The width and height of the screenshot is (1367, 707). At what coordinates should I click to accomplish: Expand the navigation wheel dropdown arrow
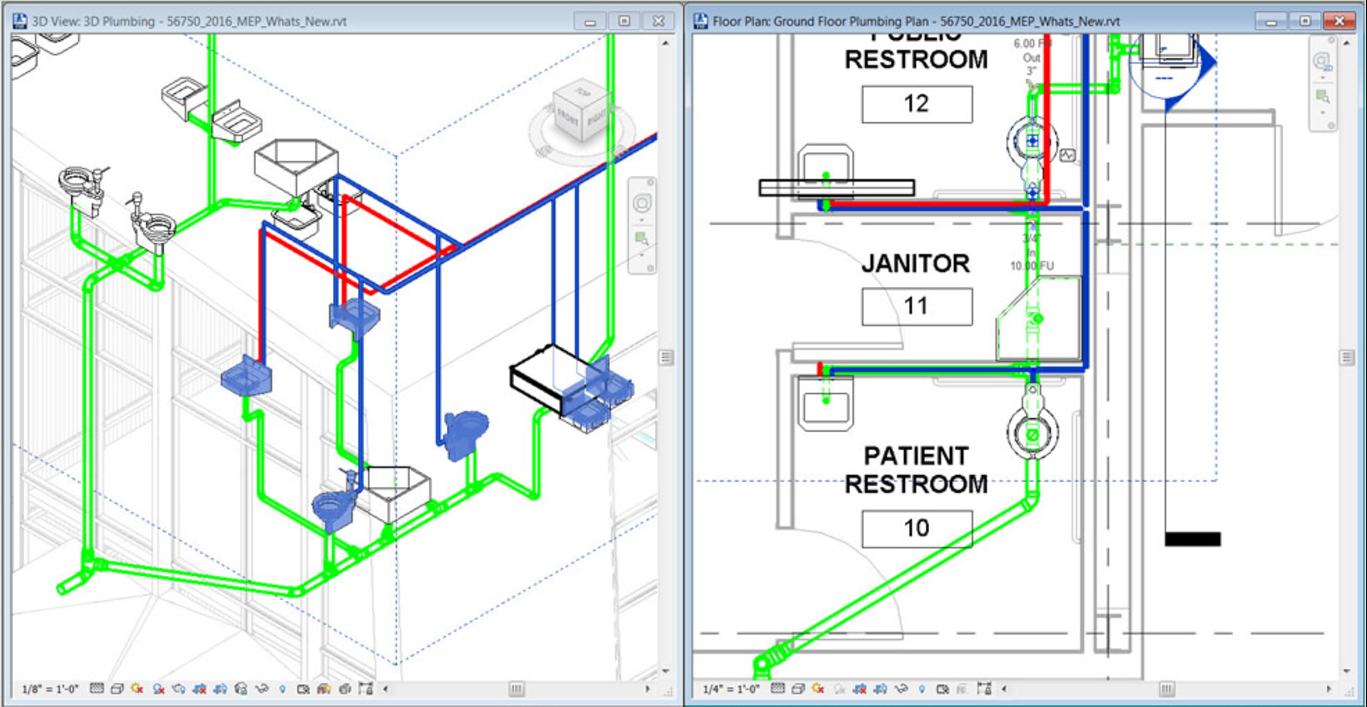(641, 219)
